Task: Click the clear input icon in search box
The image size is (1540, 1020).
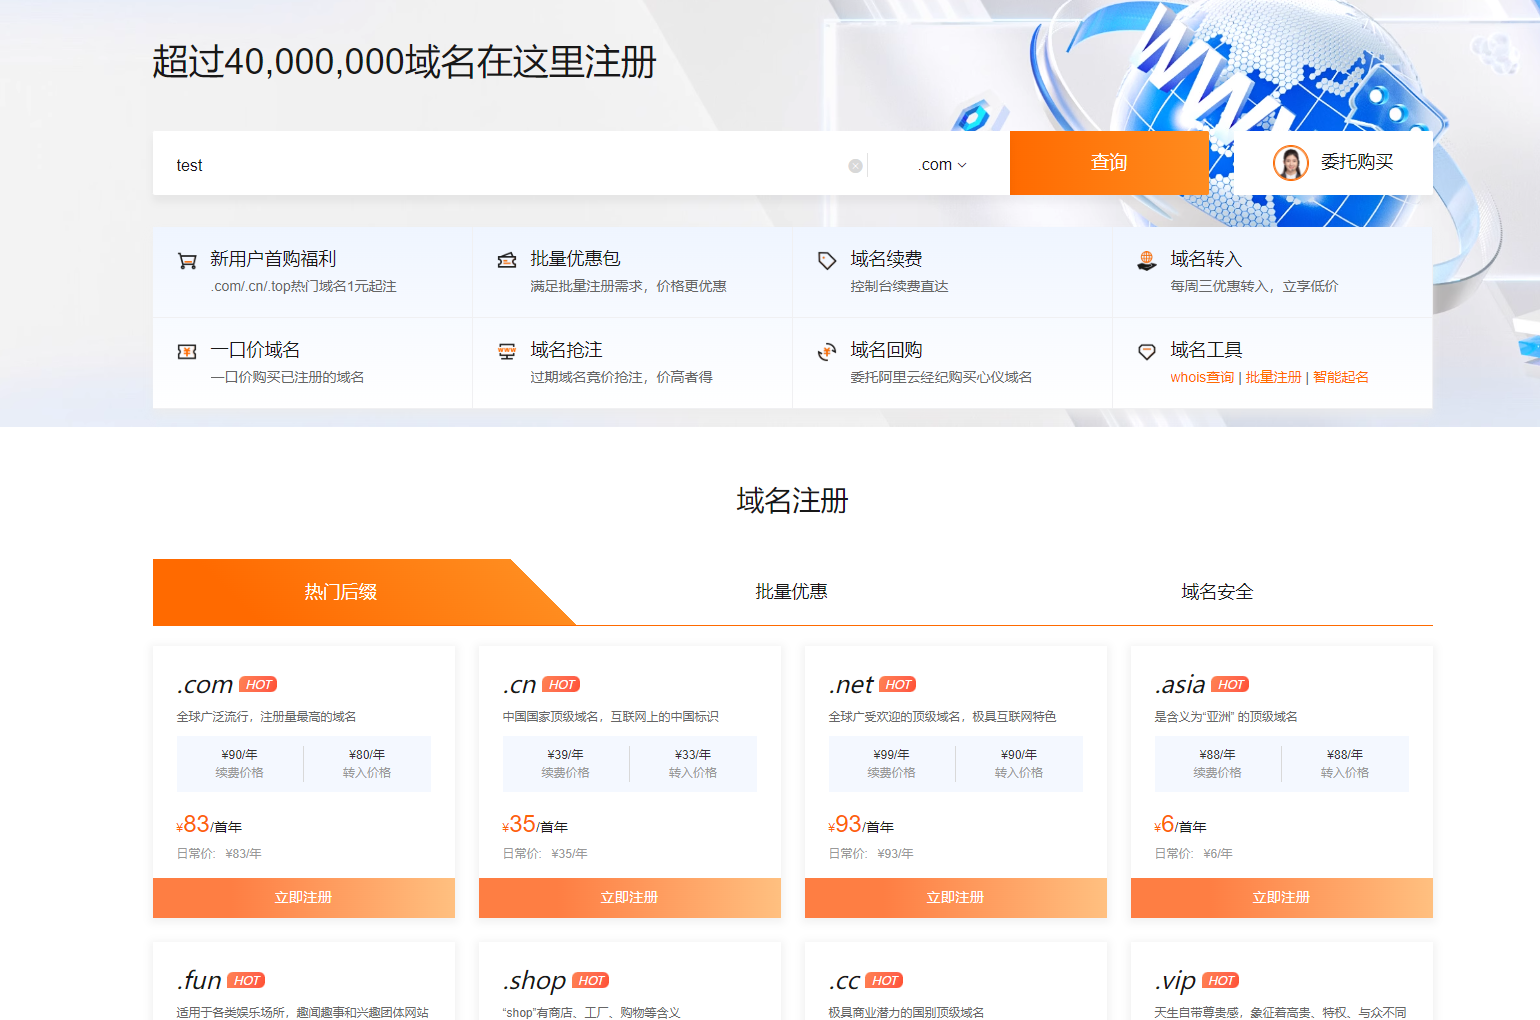Action: point(855,166)
